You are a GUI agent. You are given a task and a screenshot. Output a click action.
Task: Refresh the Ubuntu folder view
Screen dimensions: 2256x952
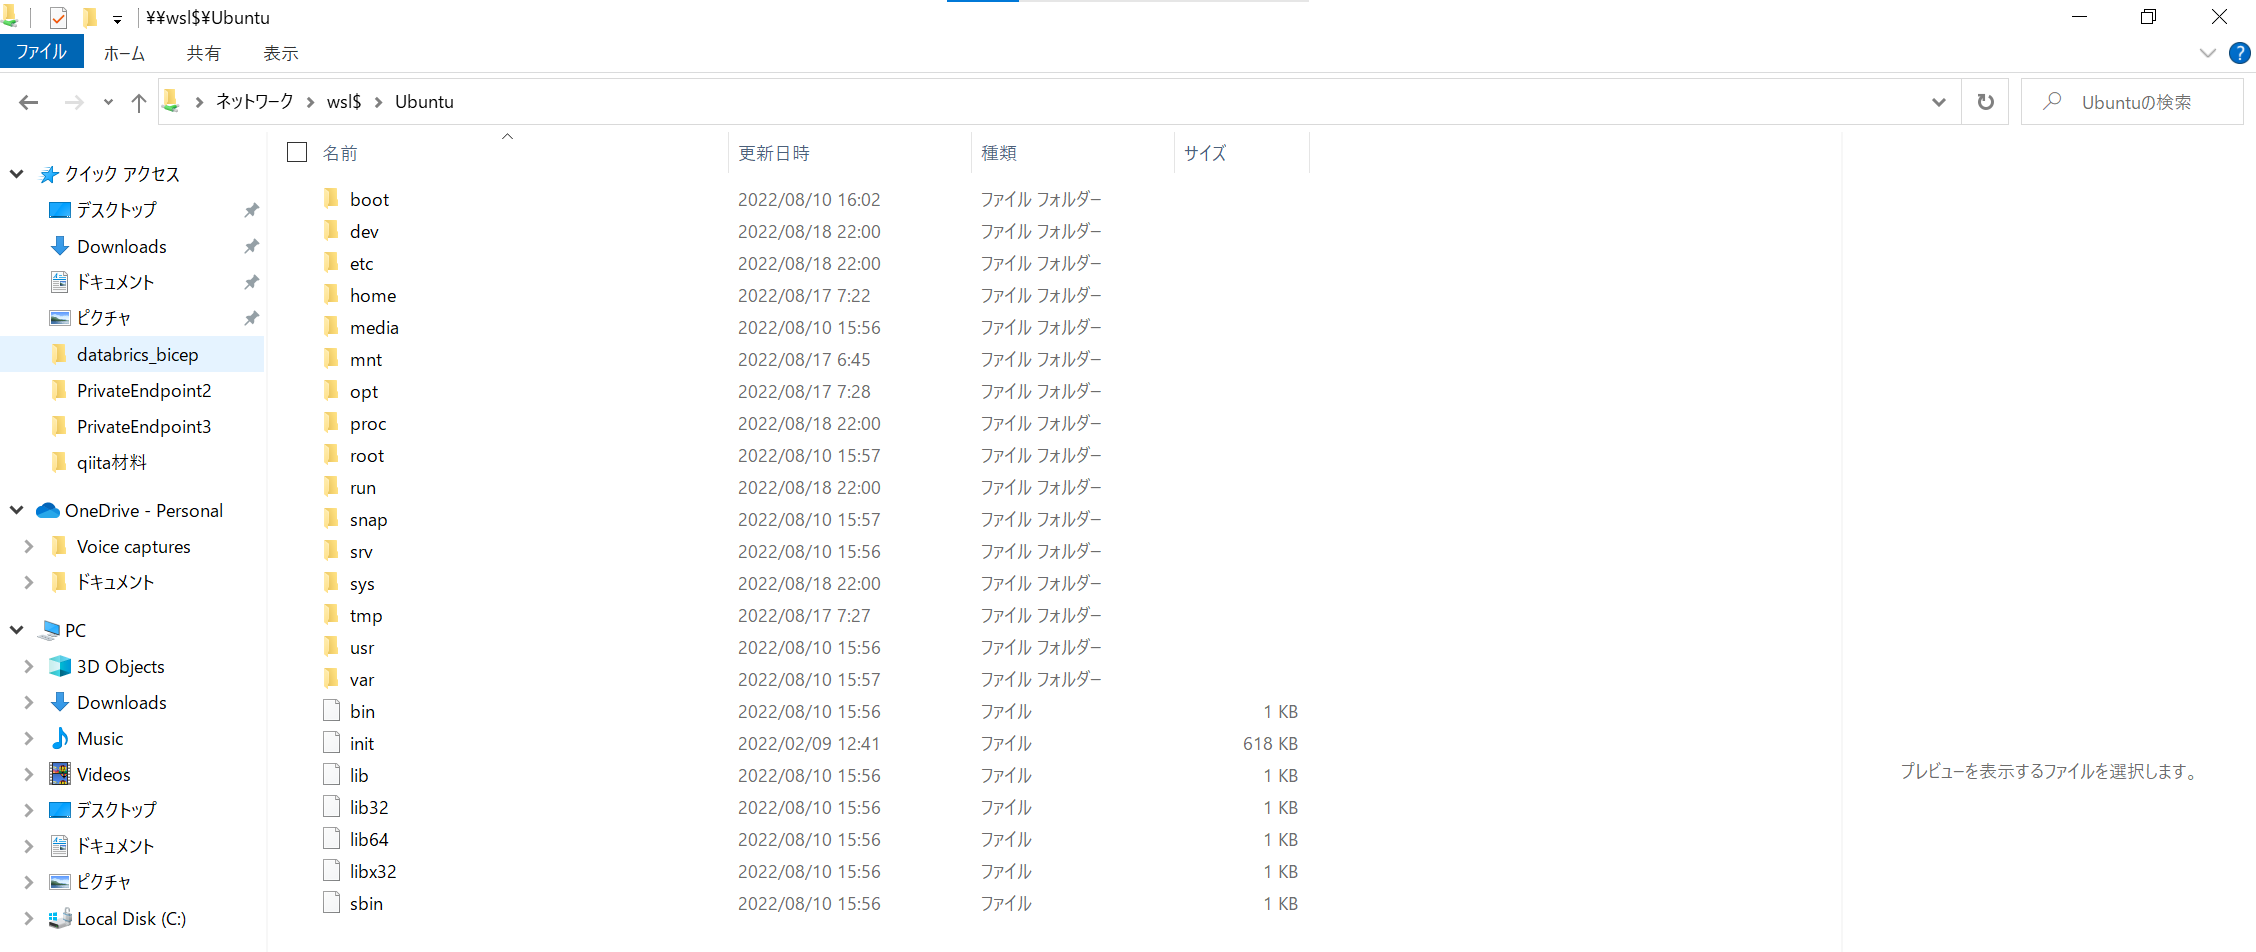point(1986,102)
